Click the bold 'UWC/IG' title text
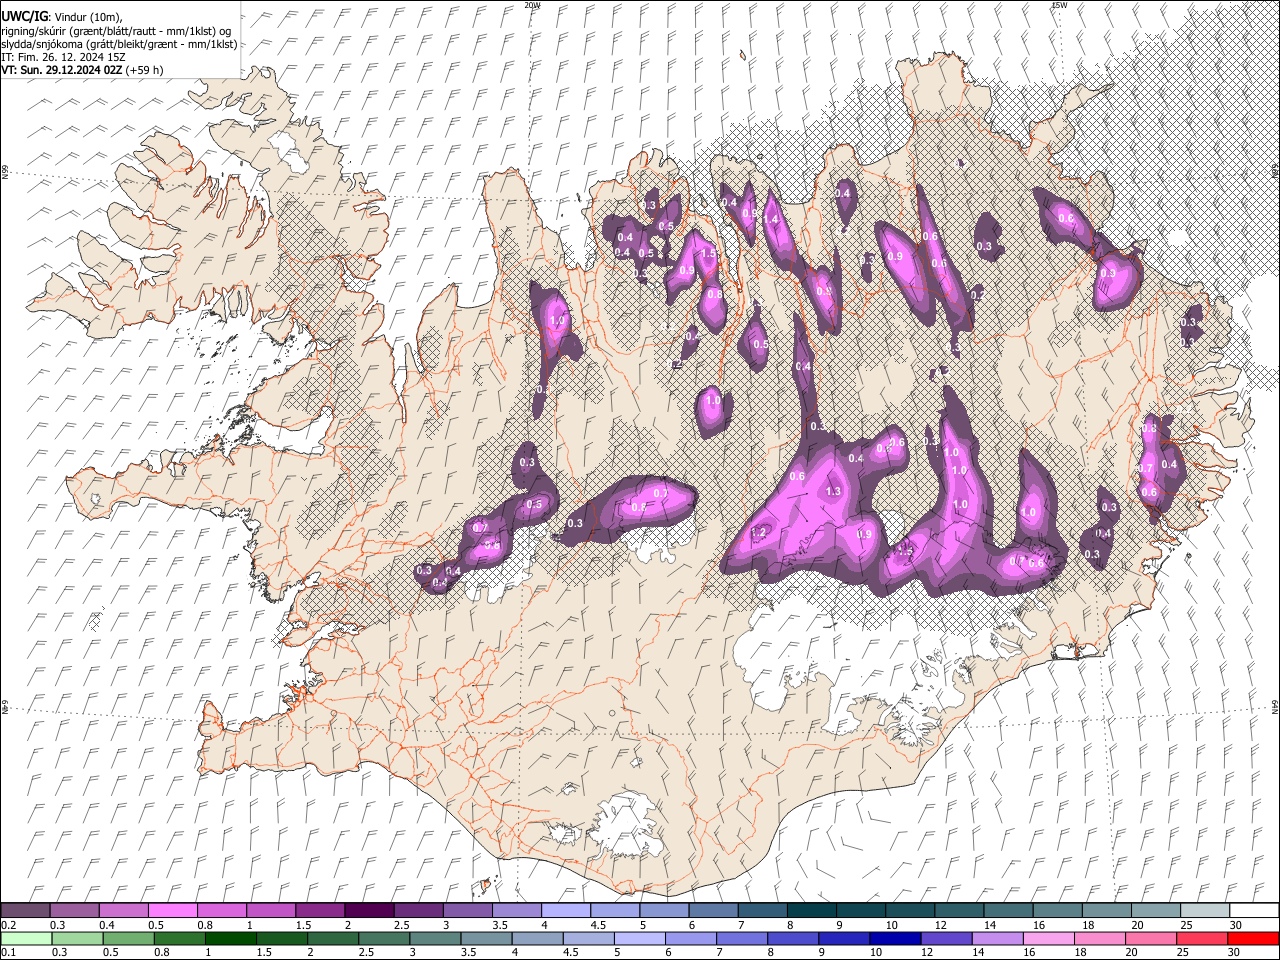Screen dimensions: 1280x960 click(23, 17)
